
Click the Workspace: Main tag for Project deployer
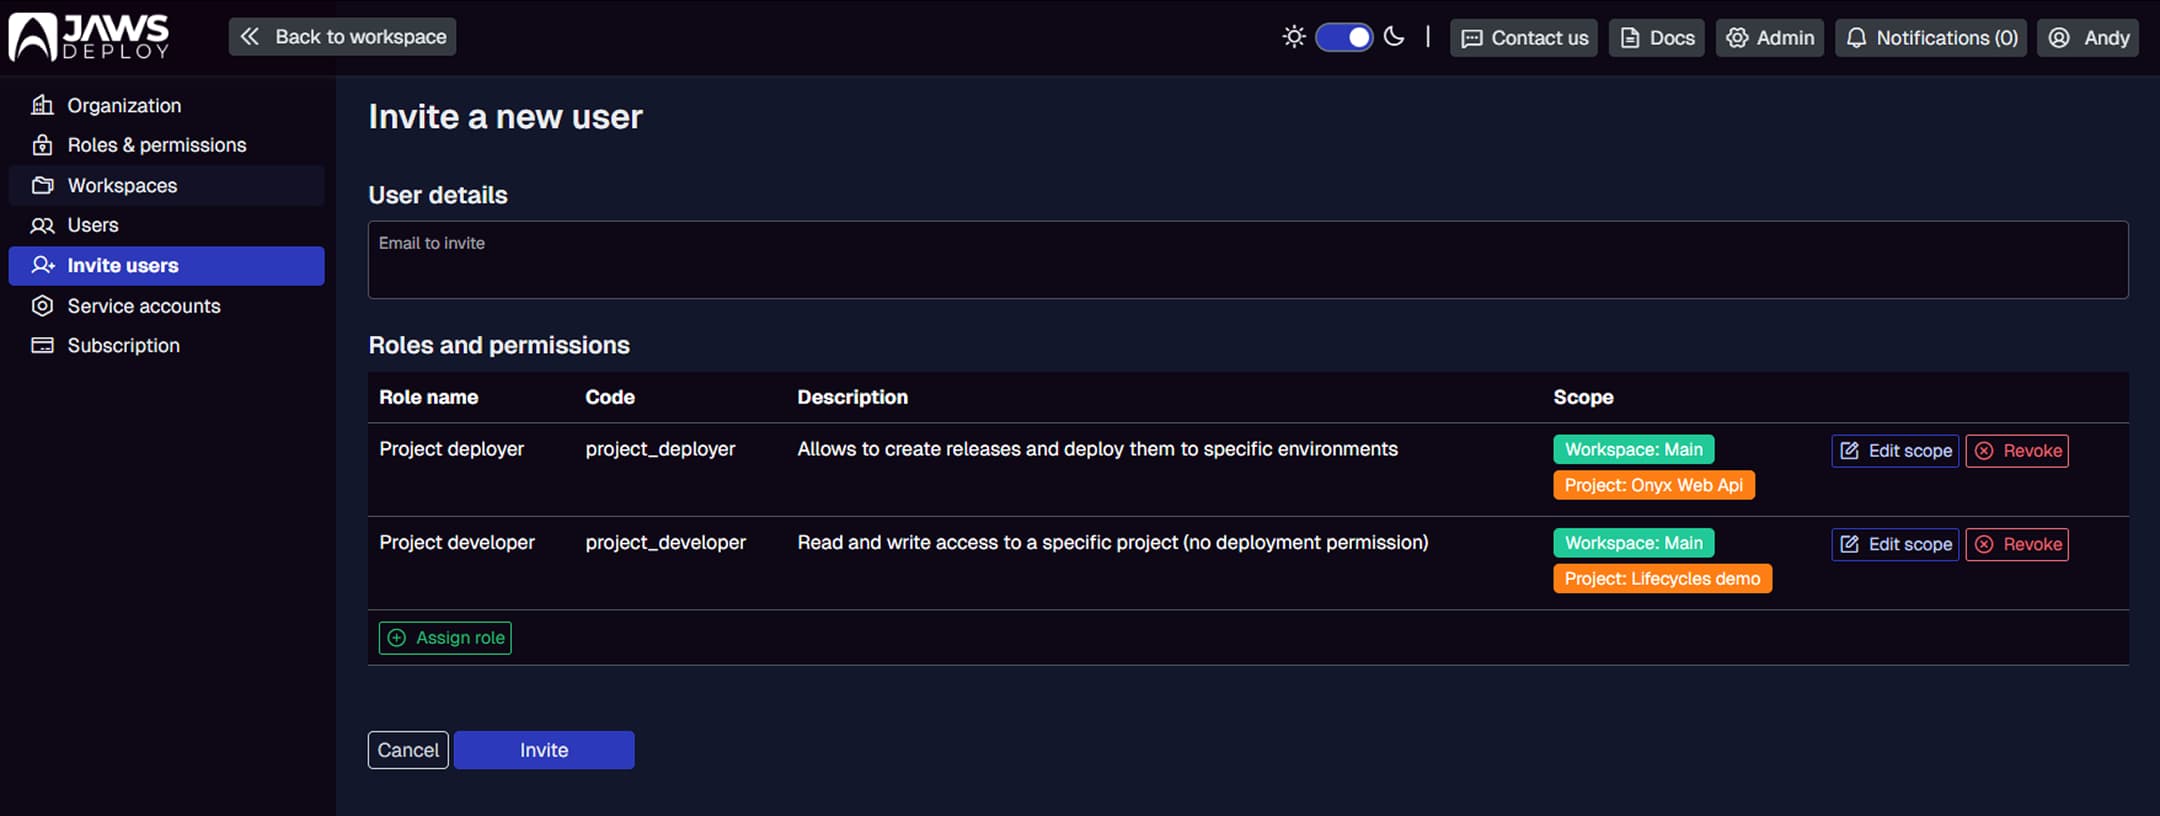tap(1634, 449)
